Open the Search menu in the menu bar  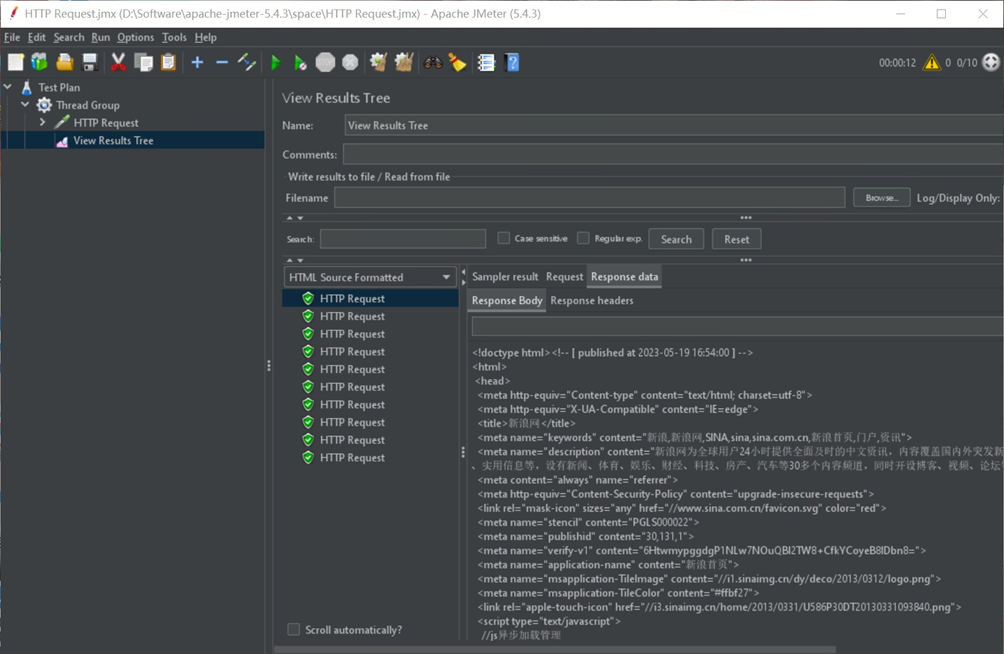coord(69,37)
